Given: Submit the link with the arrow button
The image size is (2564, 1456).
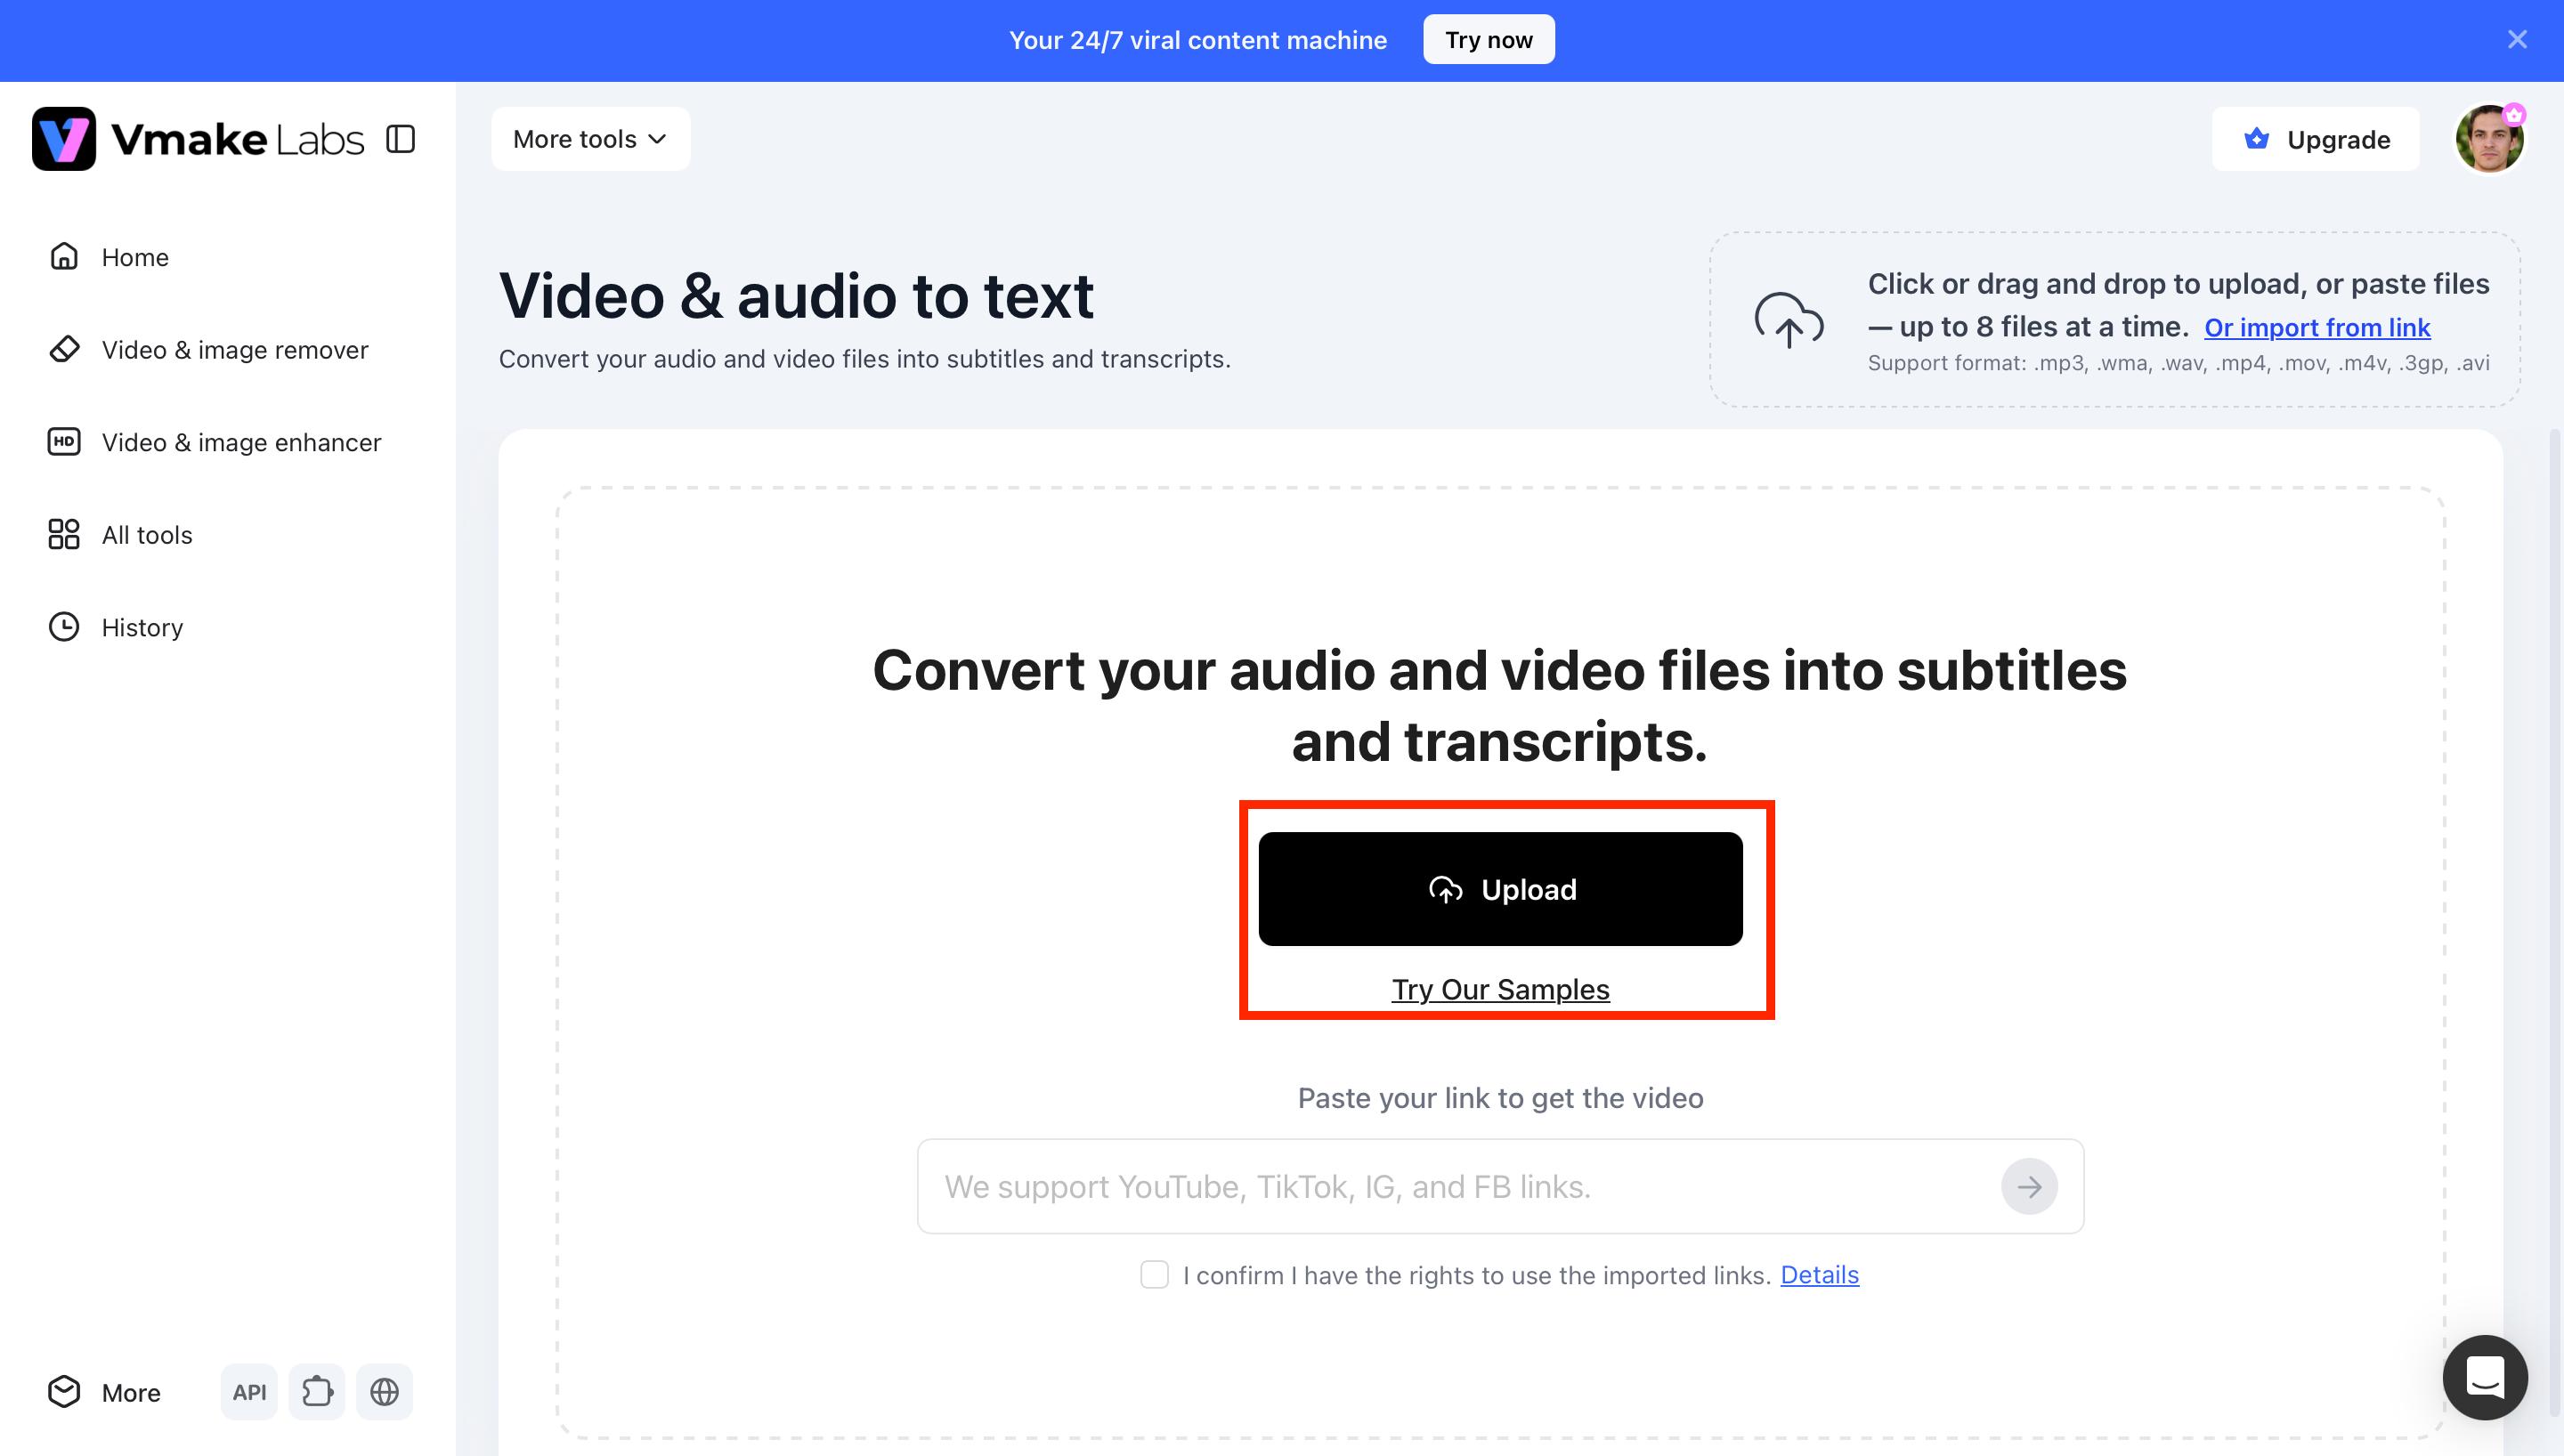Looking at the screenshot, I should (x=2029, y=1186).
